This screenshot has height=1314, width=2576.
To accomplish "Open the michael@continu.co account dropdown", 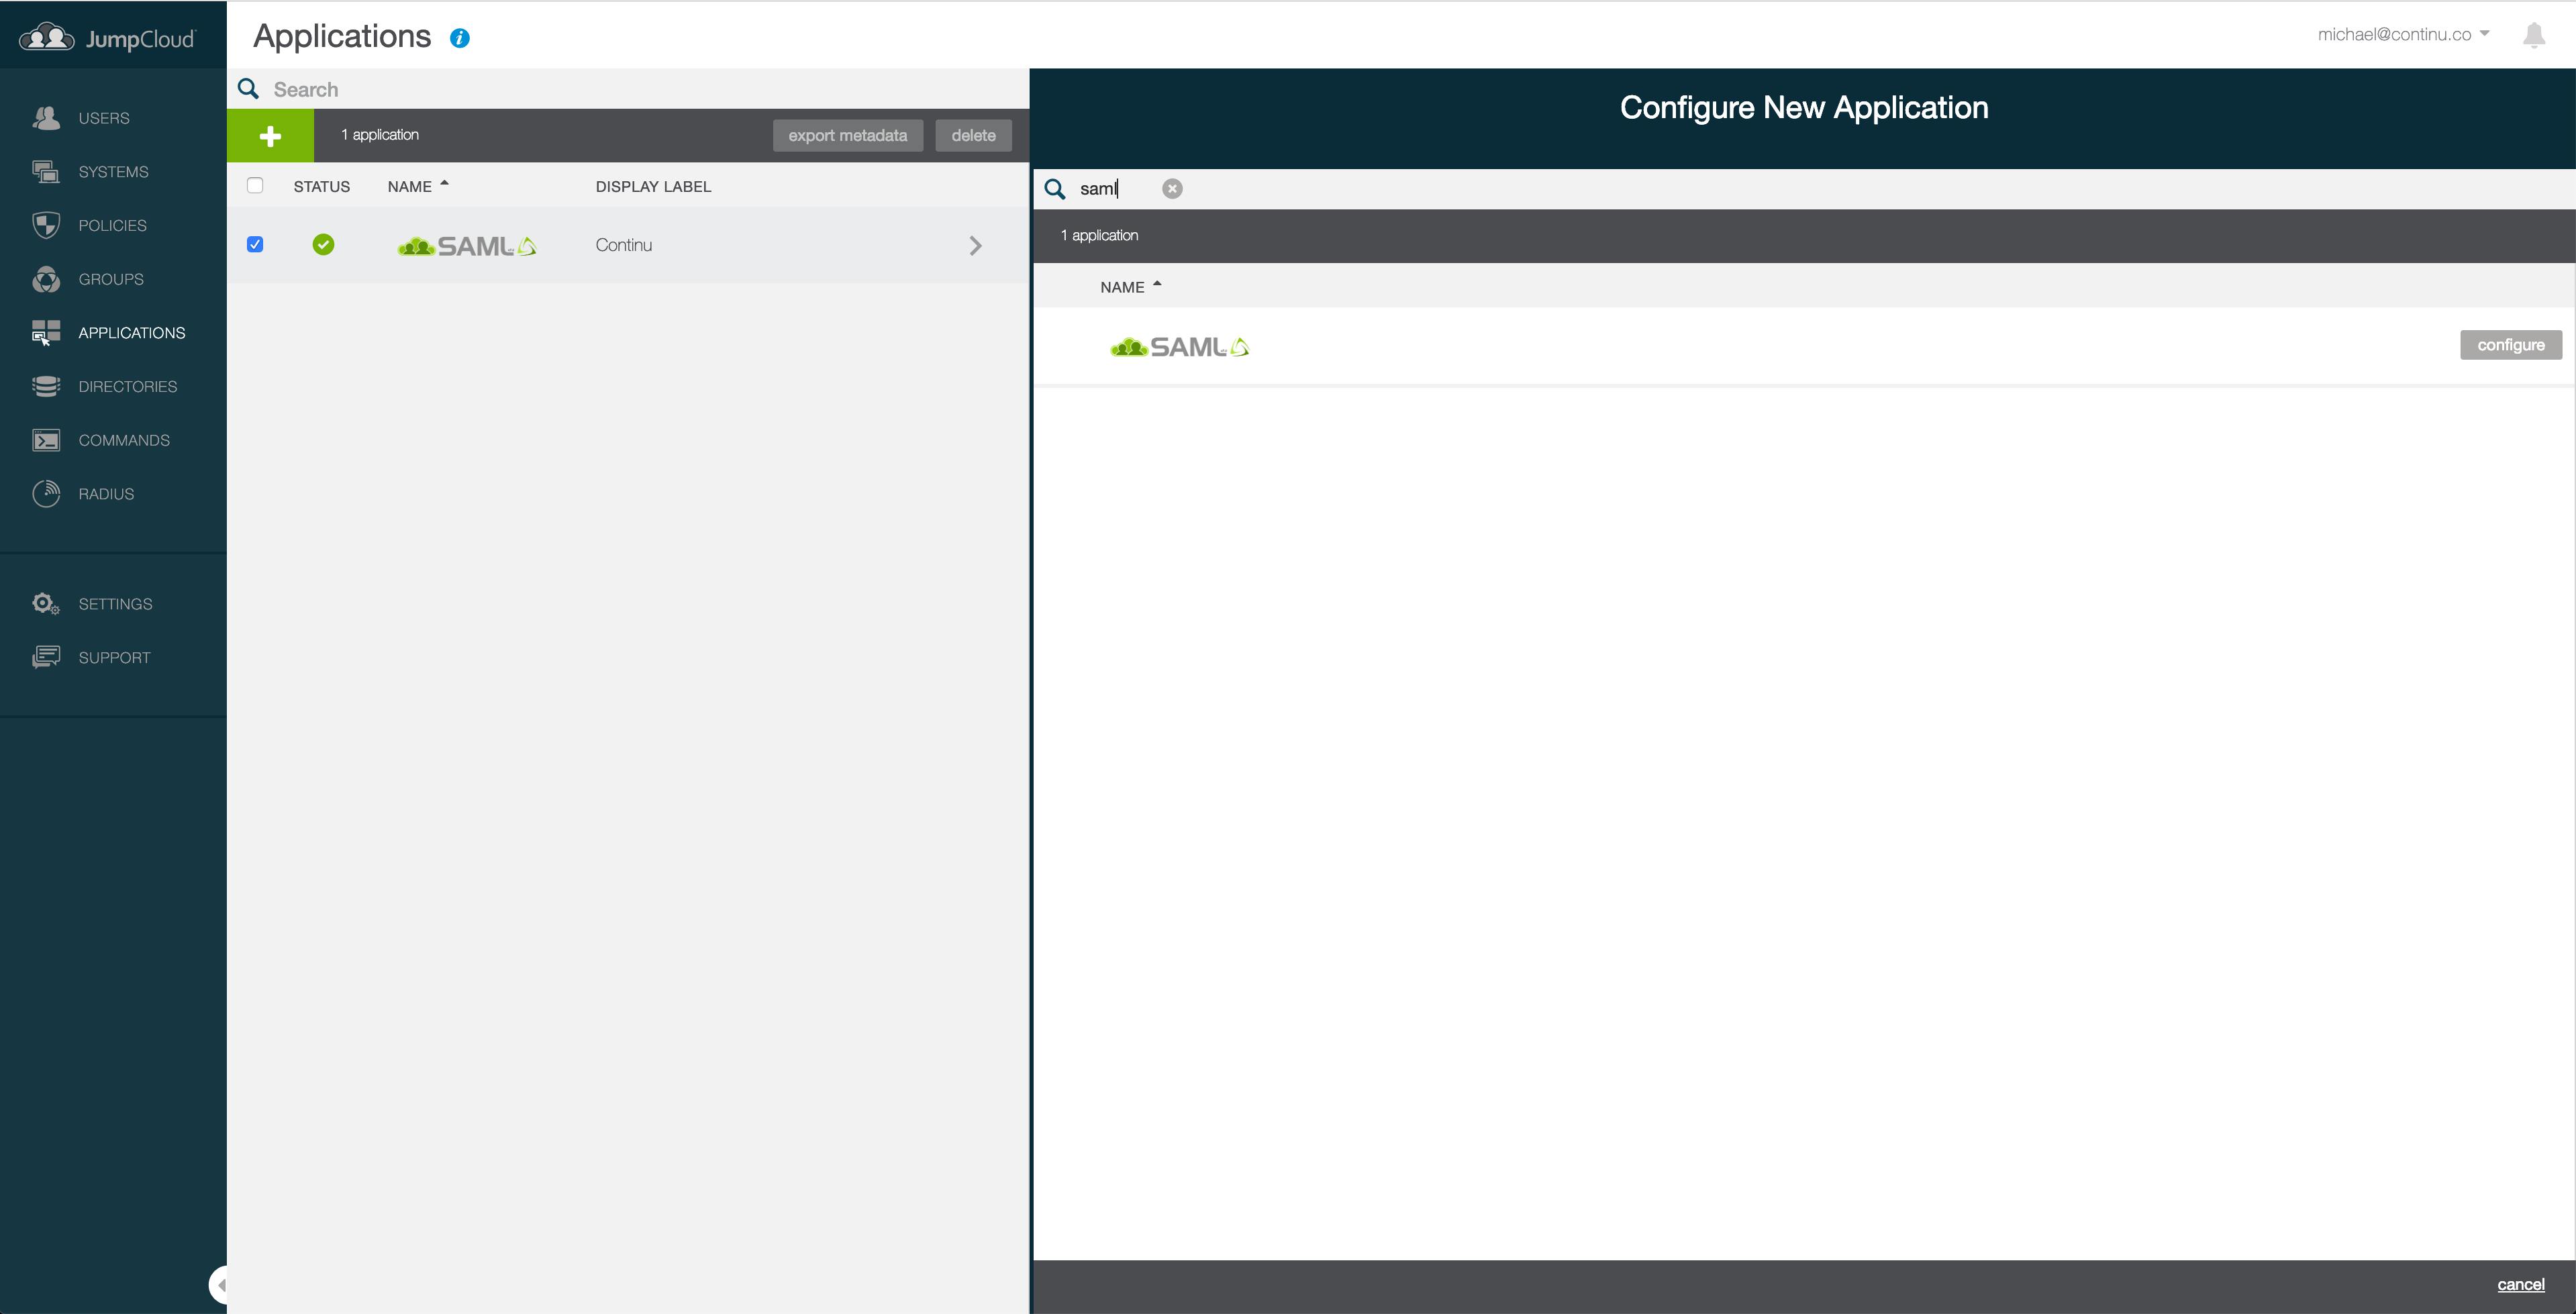I will pyautogui.click(x=2403, y=34).
